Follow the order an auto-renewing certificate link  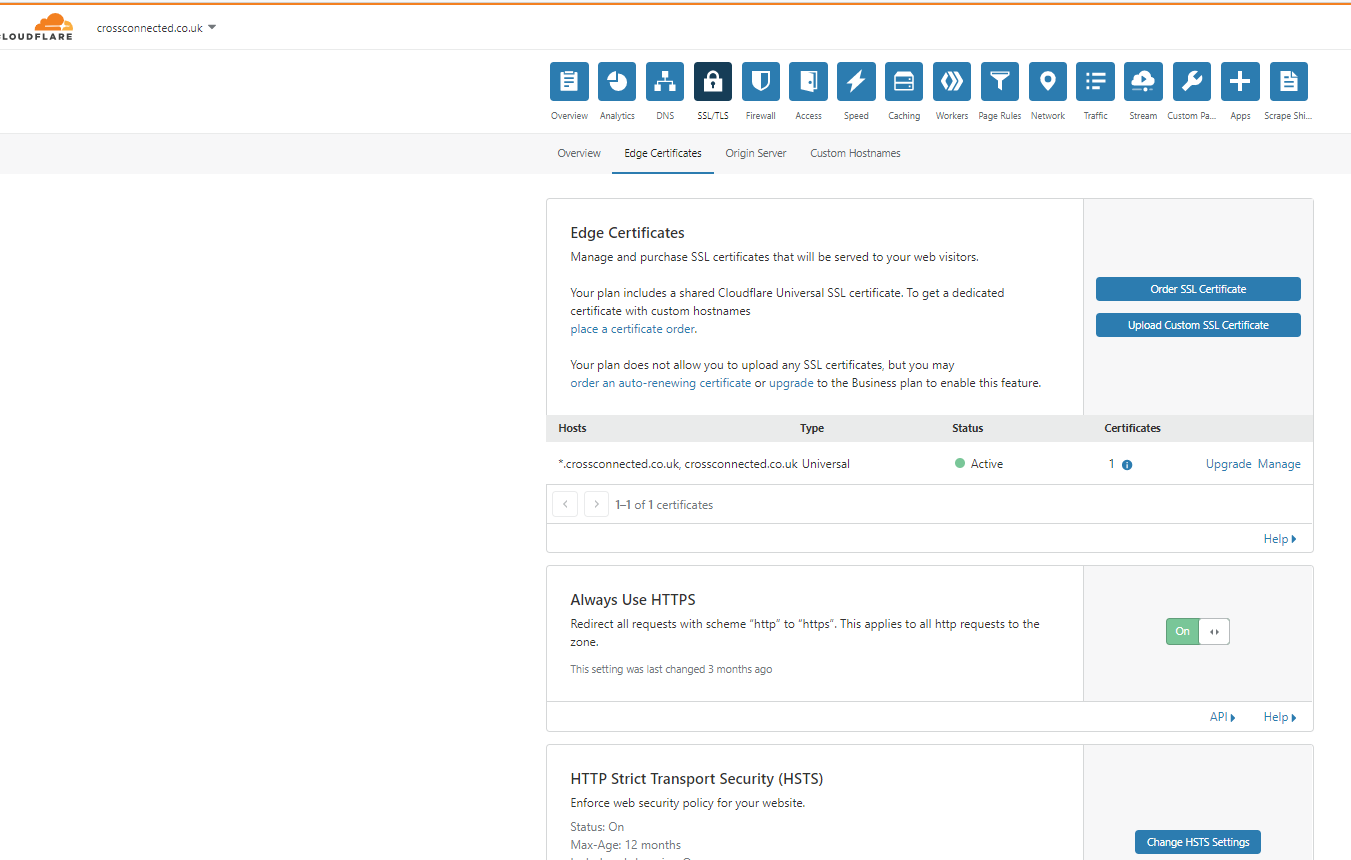(660, 383)
